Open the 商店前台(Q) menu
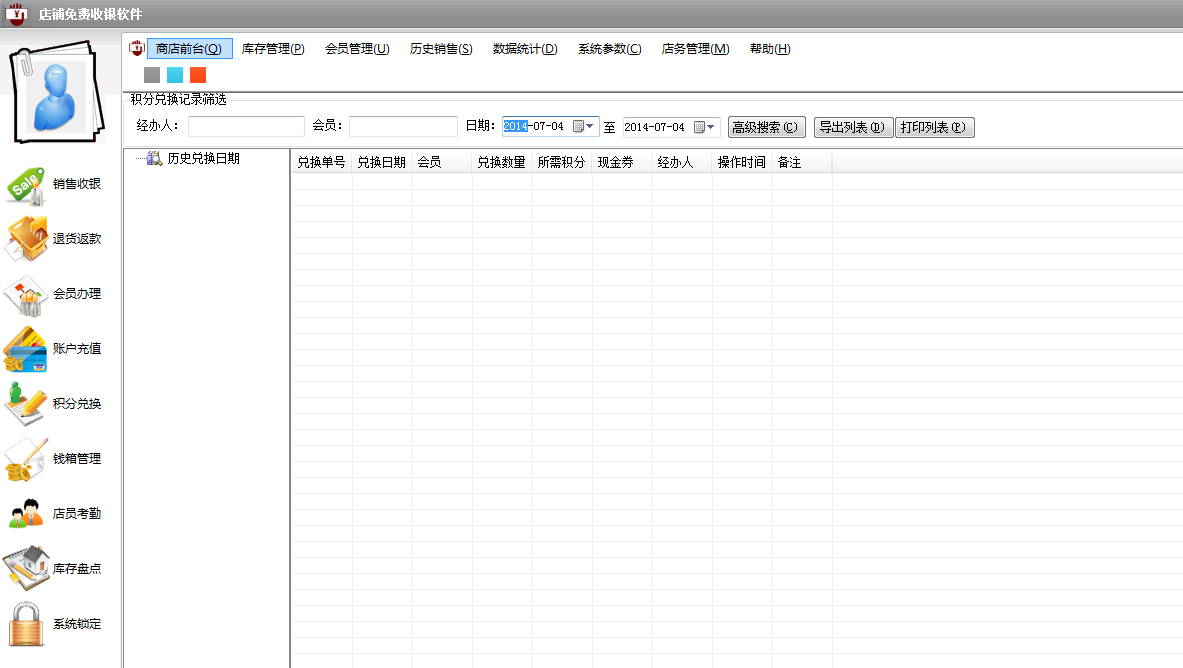Image resolution: width=1183 pixels, height=668 pixels. (x=189, y=49)
